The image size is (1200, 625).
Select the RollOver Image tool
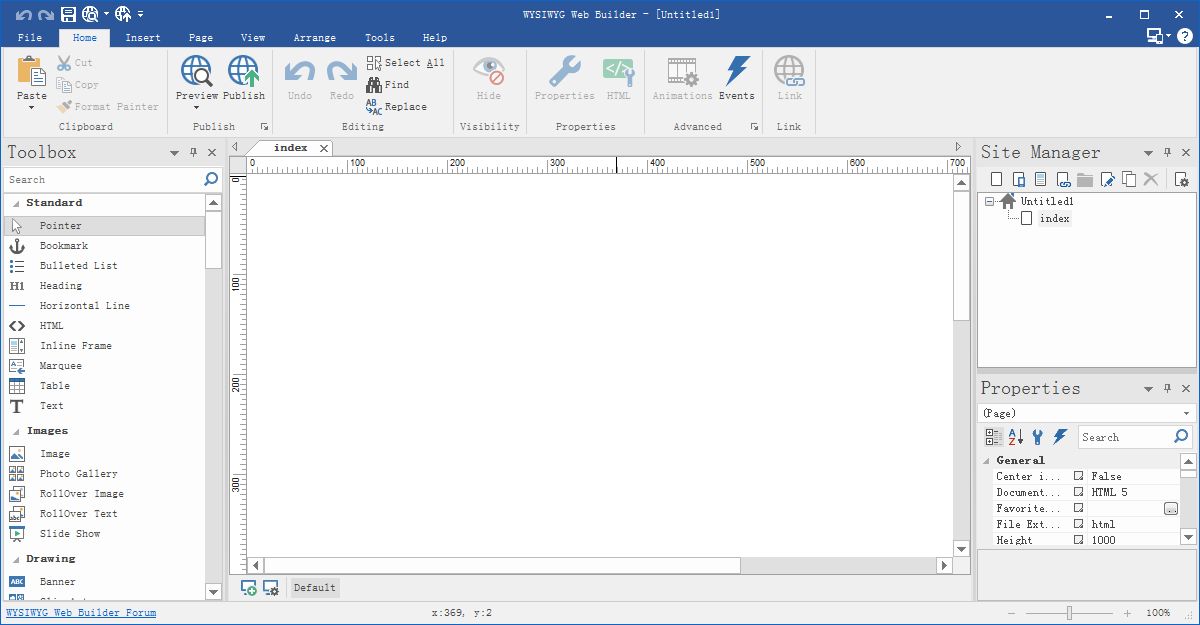105,494
